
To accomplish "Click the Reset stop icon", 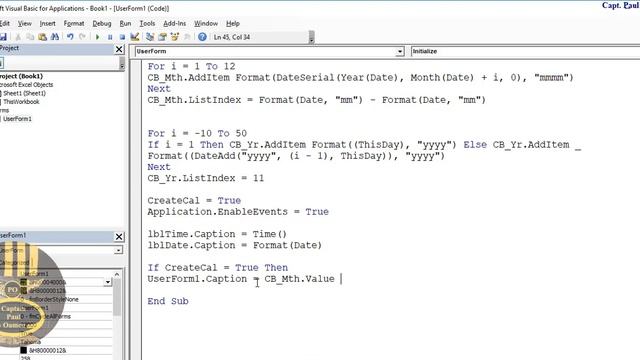I will tap(122, 37).
